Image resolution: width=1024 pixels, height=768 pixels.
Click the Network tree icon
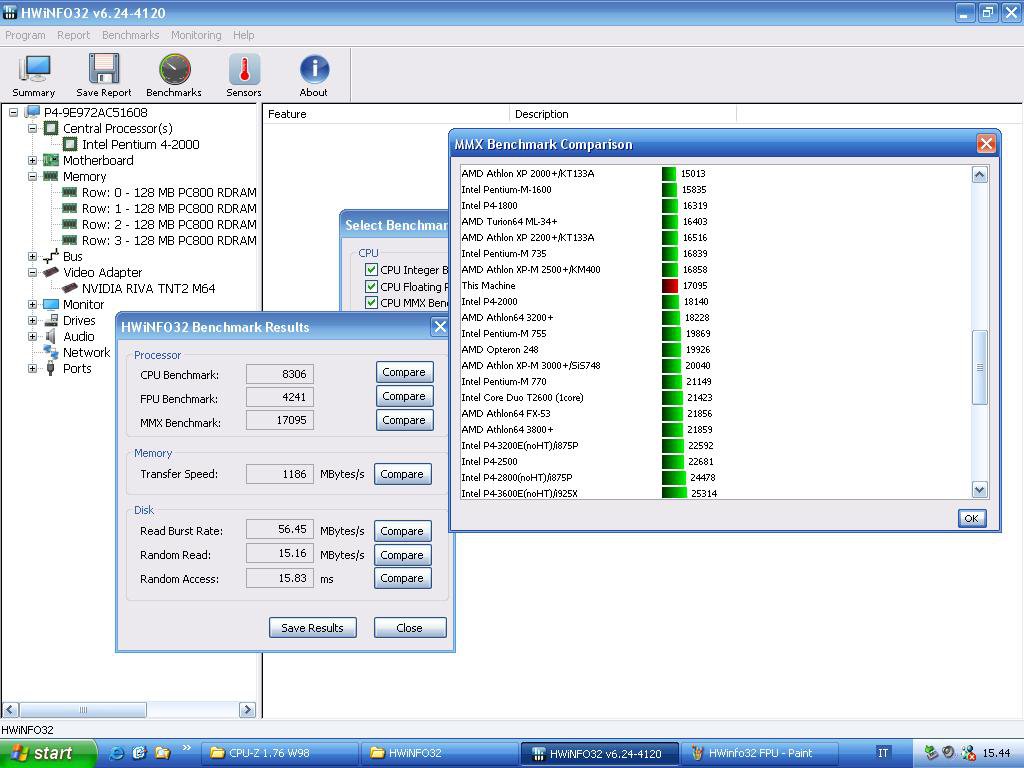[51, 352]
